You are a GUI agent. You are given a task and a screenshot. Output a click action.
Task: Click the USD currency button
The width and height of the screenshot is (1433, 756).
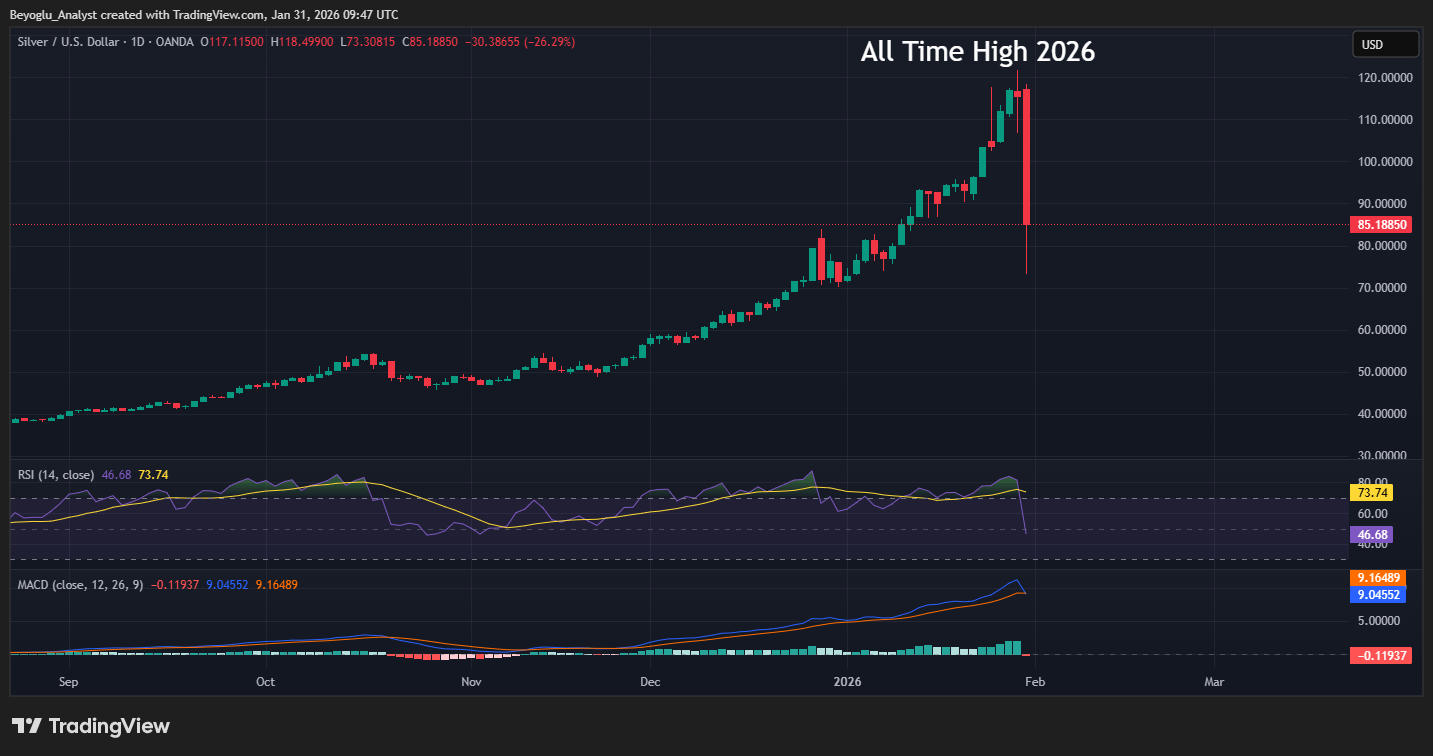(x=1385, y=44)
